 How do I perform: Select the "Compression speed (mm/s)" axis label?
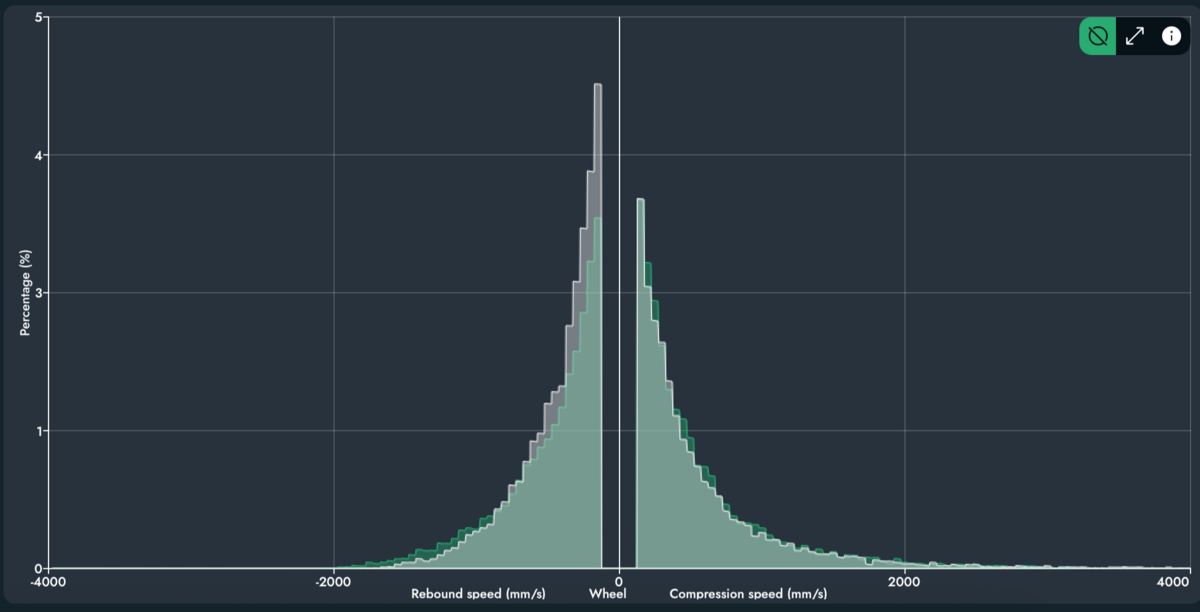[x=748, y=595]
